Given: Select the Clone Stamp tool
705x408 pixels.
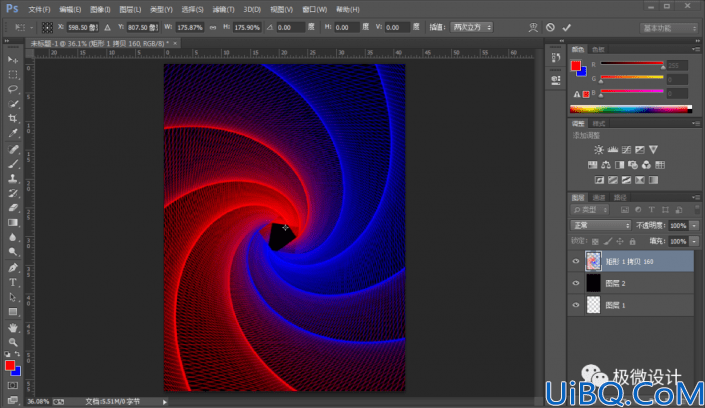Looking at the screenshot, I should tap(13, 179).
